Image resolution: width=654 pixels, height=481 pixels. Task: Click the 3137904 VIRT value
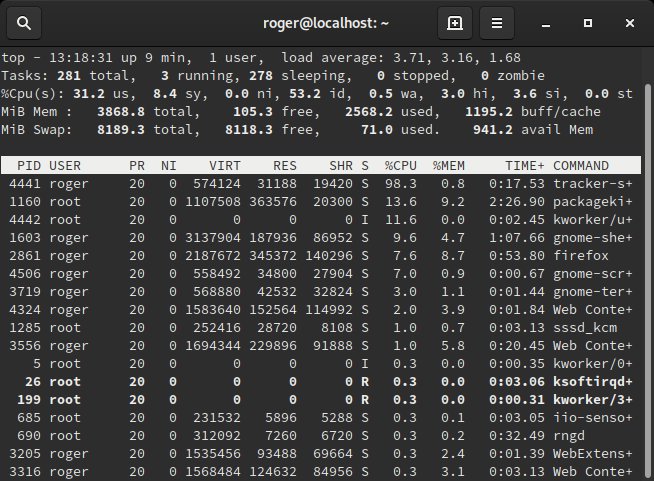click(213, 237)
